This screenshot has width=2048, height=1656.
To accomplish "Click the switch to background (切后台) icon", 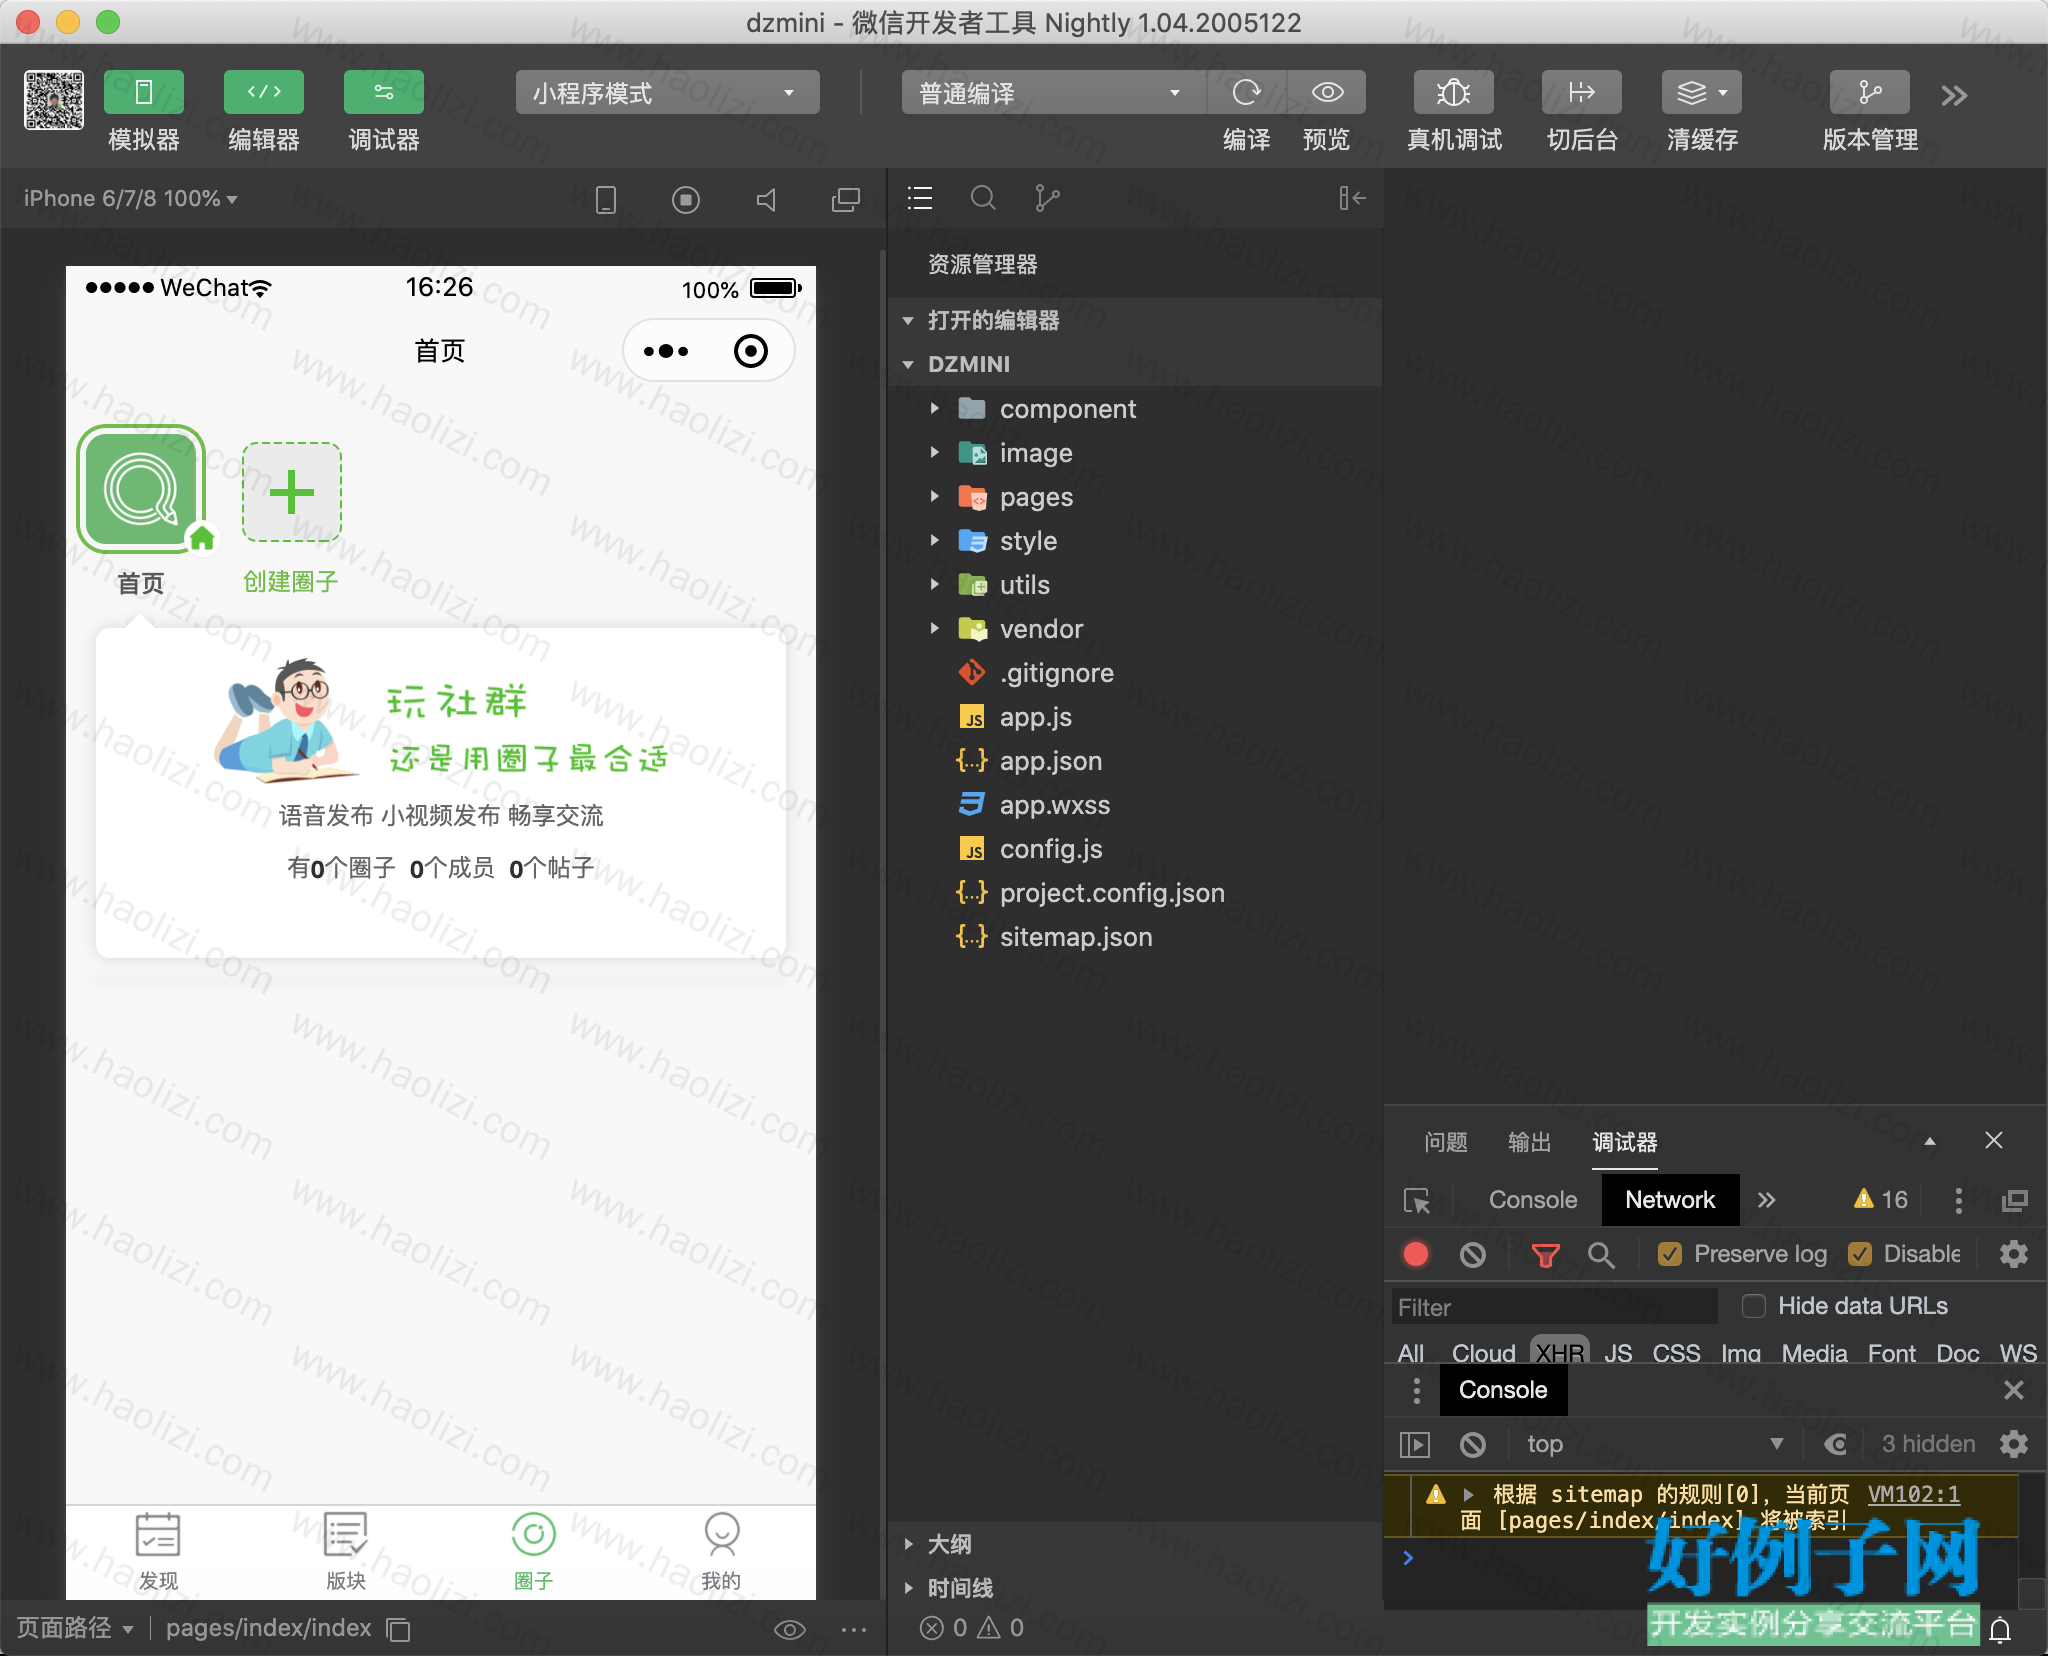I will [x=1582, y=93].
